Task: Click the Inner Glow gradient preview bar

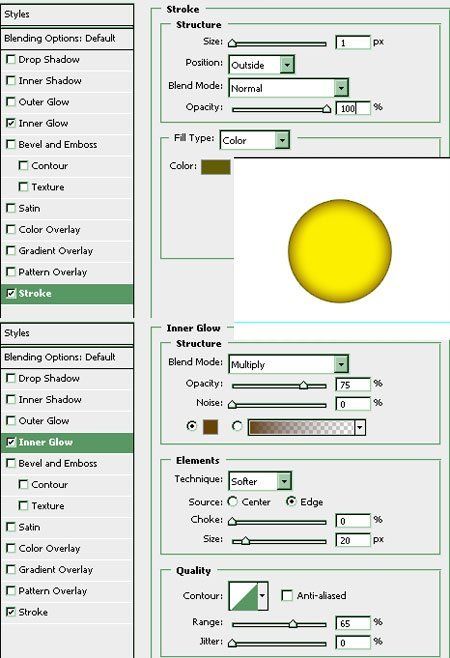Action: [x=301, y=427]
